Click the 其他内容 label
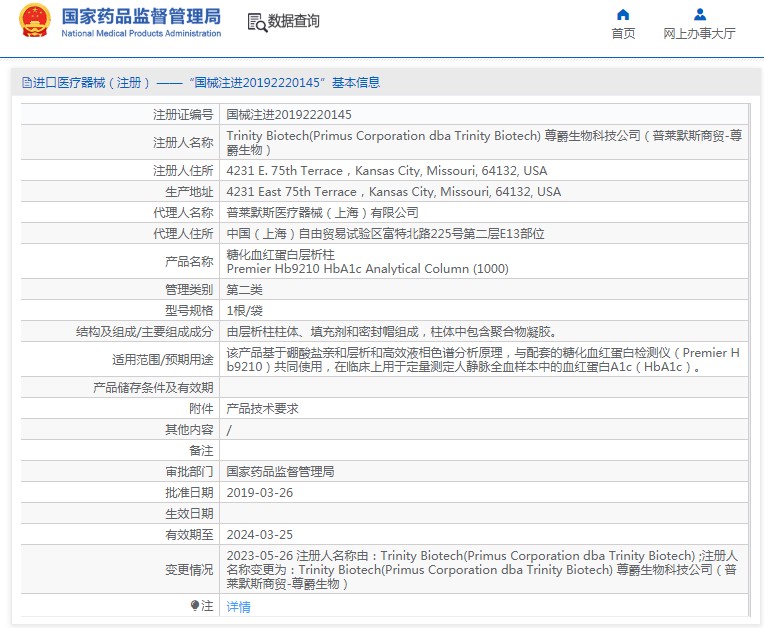 click(x=189, y=429)
